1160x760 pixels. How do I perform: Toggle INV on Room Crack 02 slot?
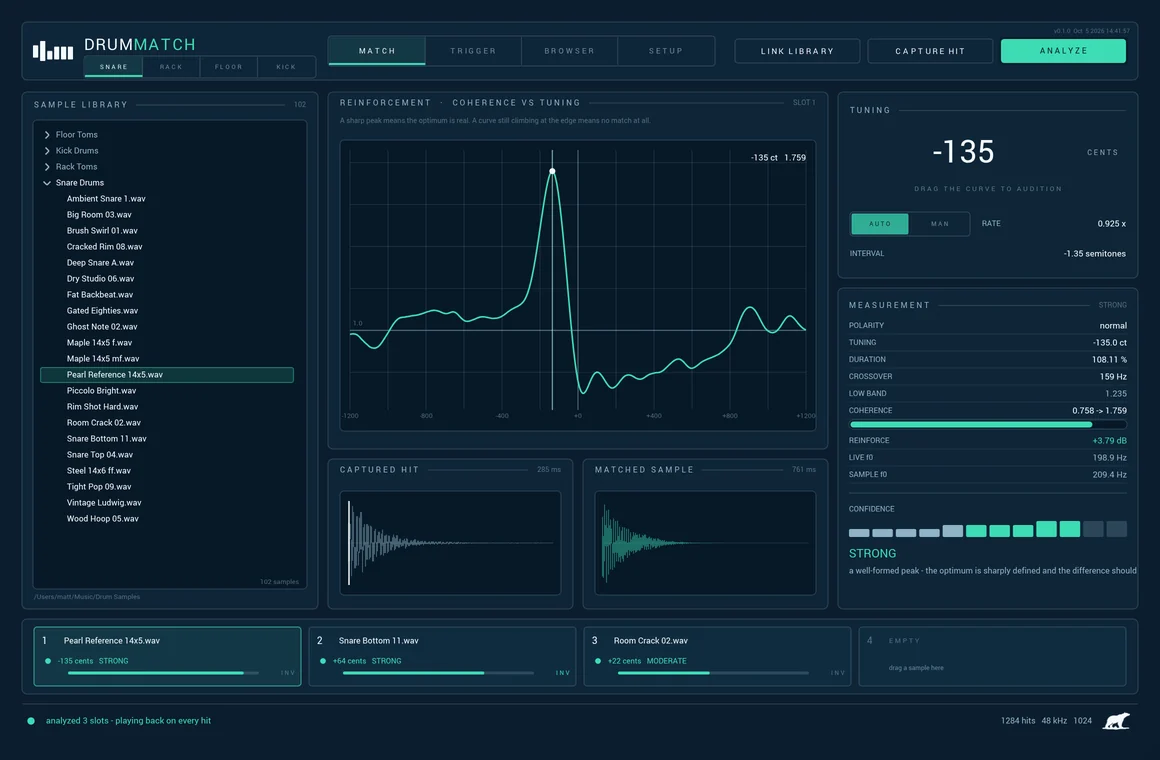pyautogui.click(x=837, y=673)
